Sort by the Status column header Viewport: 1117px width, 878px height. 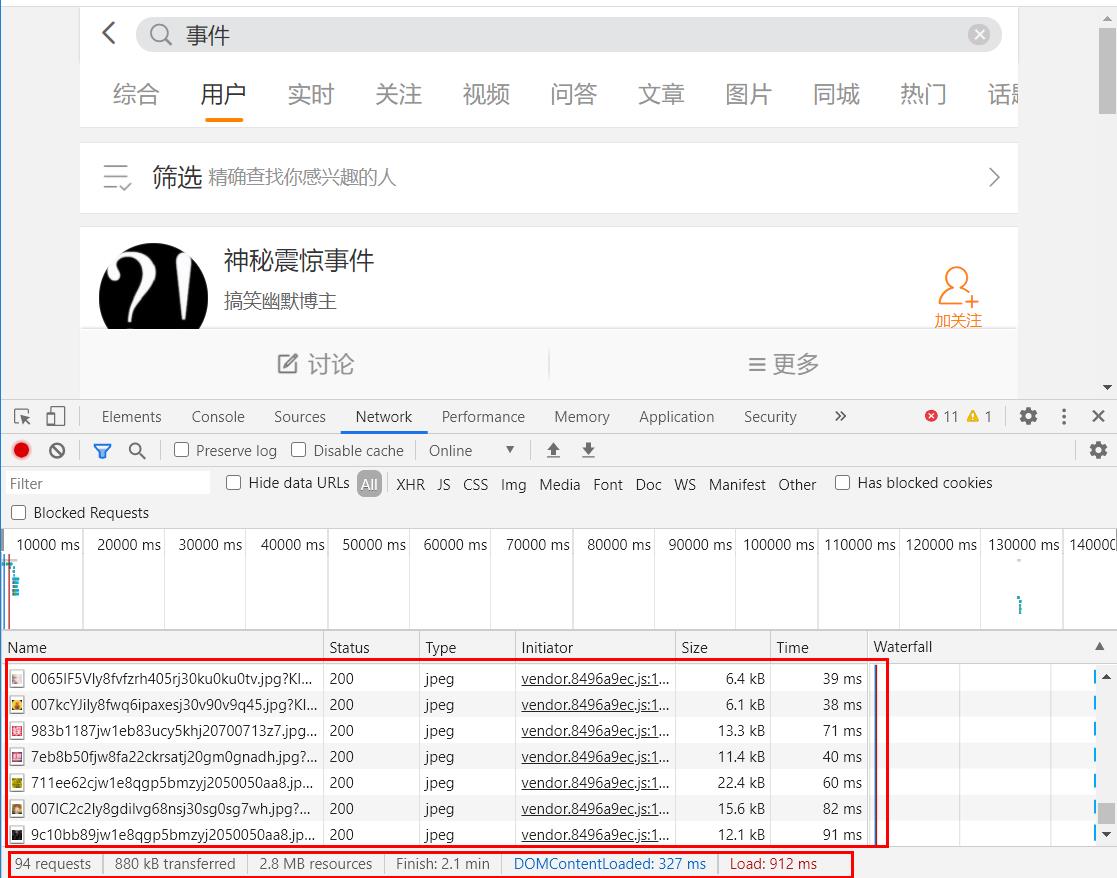click(371, 647)
